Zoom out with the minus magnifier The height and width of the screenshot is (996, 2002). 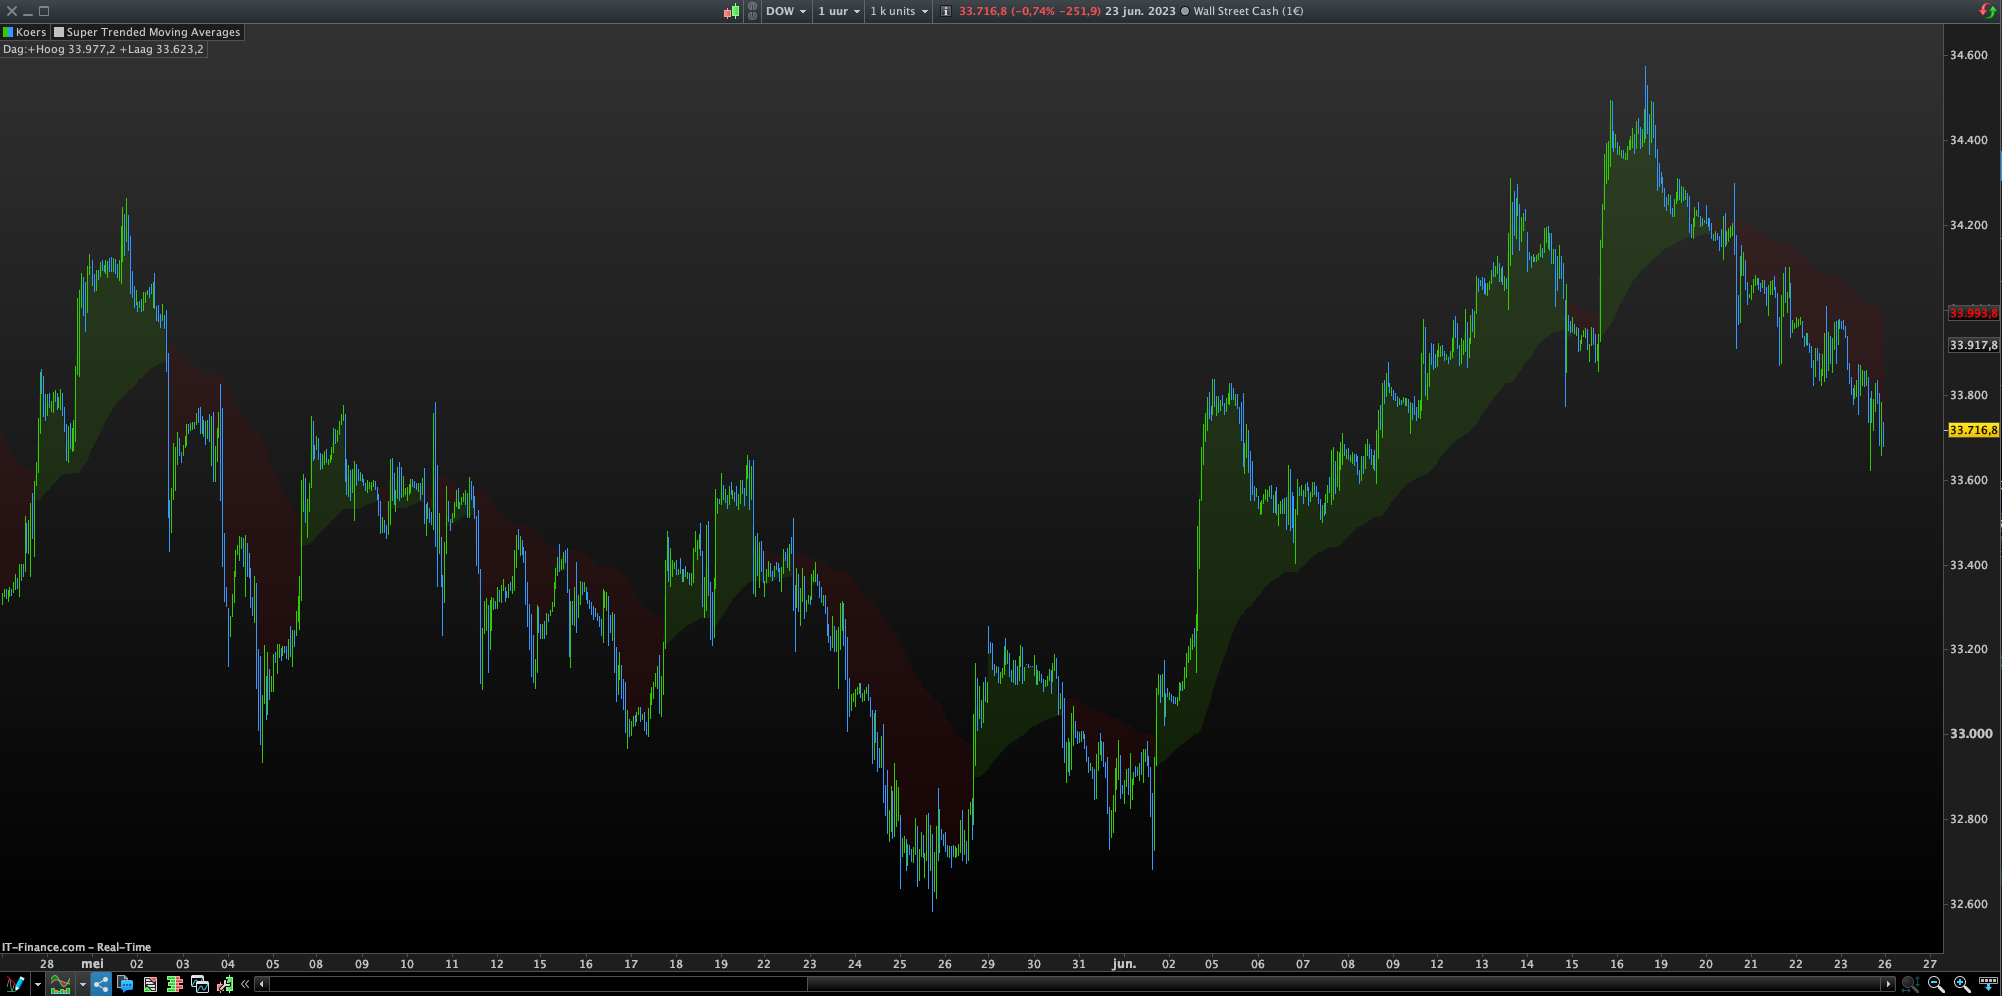[x=1936, y=984]
